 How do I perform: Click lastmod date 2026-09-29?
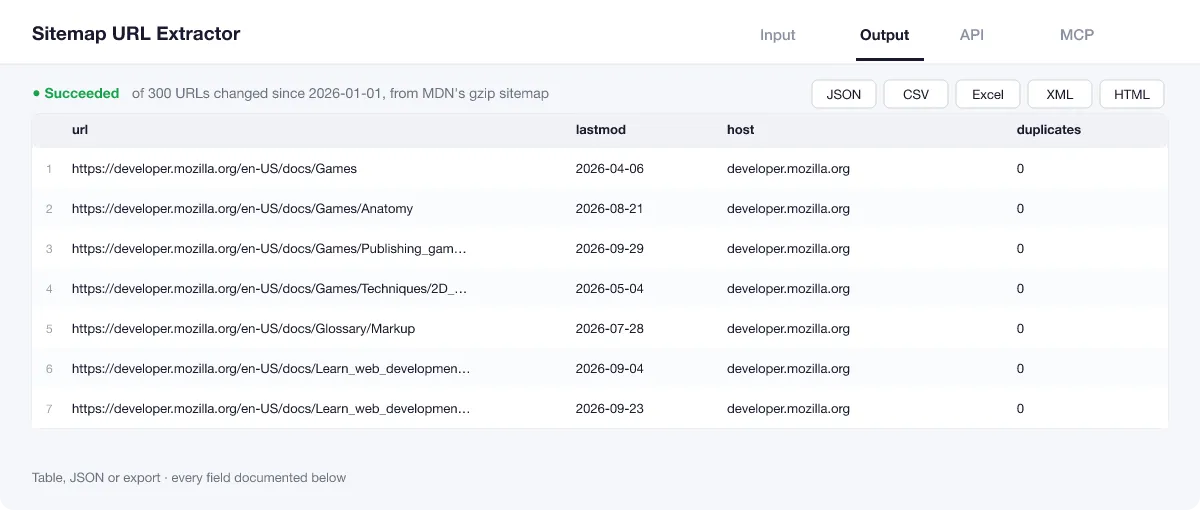610,249
